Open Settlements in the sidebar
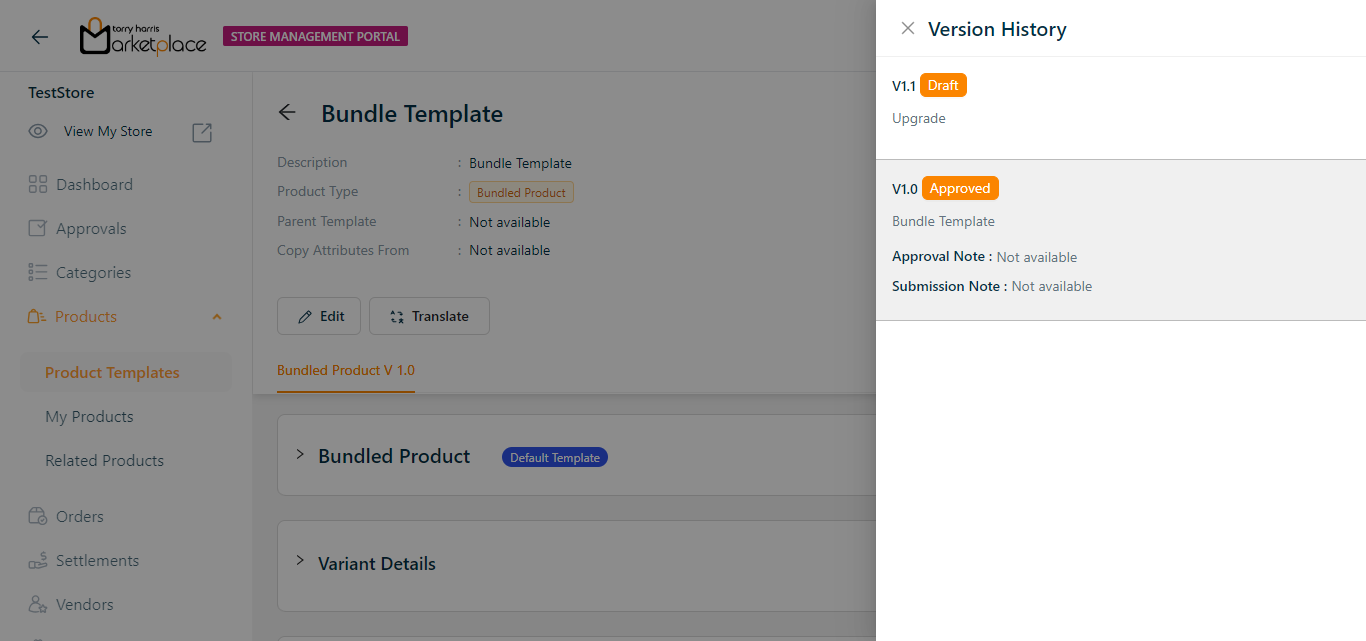 click(97, 561)
